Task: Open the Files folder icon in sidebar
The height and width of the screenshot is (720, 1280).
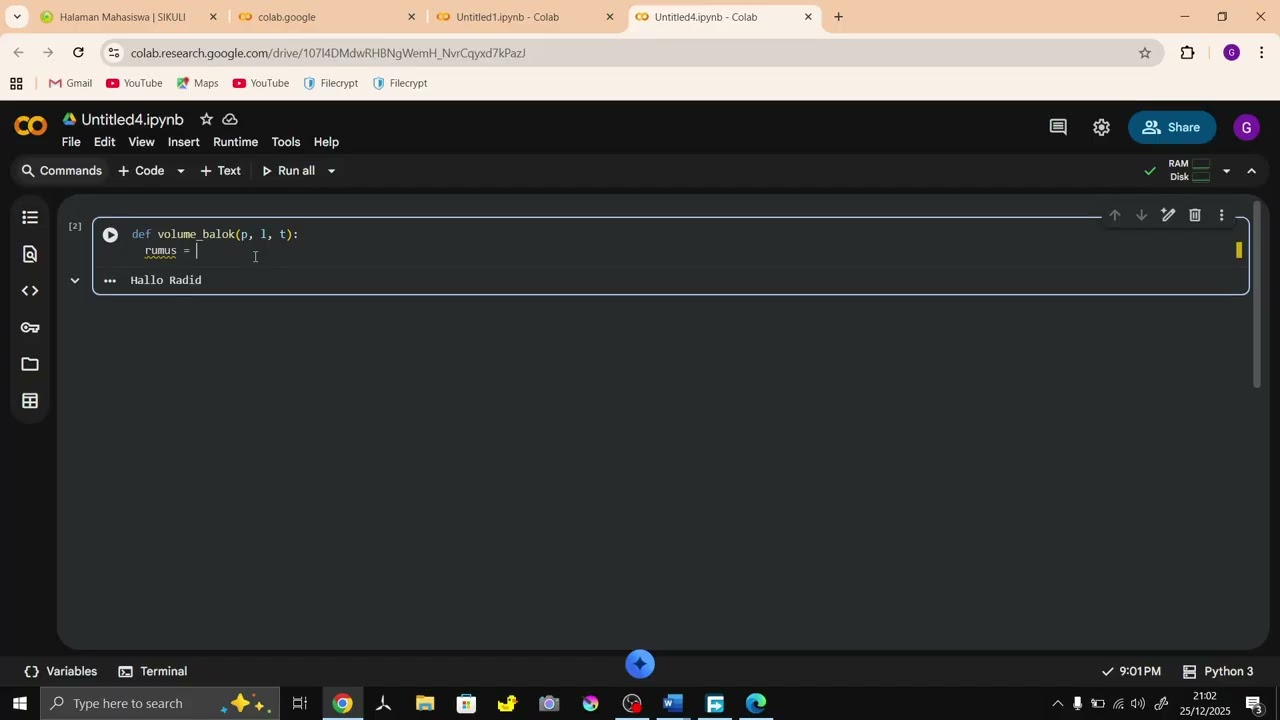Action: 30,364
